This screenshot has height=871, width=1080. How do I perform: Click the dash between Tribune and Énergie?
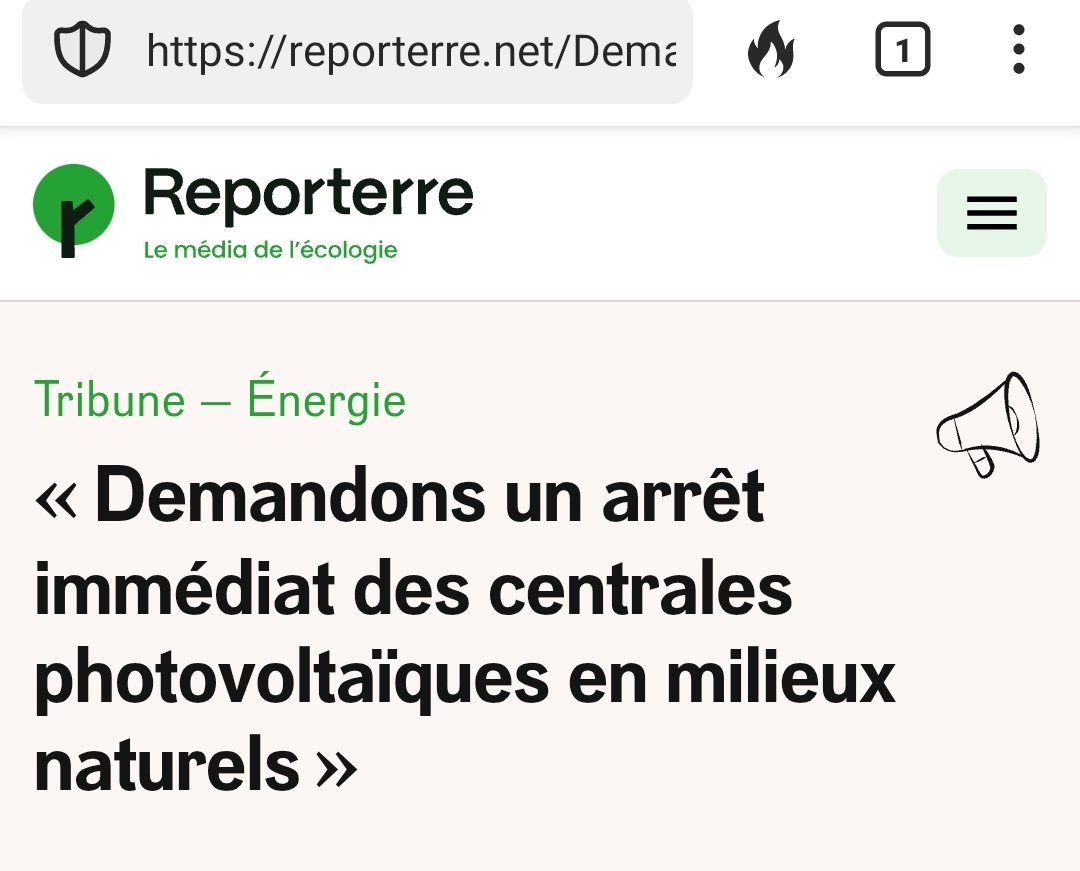pyautogui.click(x=216, y=402)
